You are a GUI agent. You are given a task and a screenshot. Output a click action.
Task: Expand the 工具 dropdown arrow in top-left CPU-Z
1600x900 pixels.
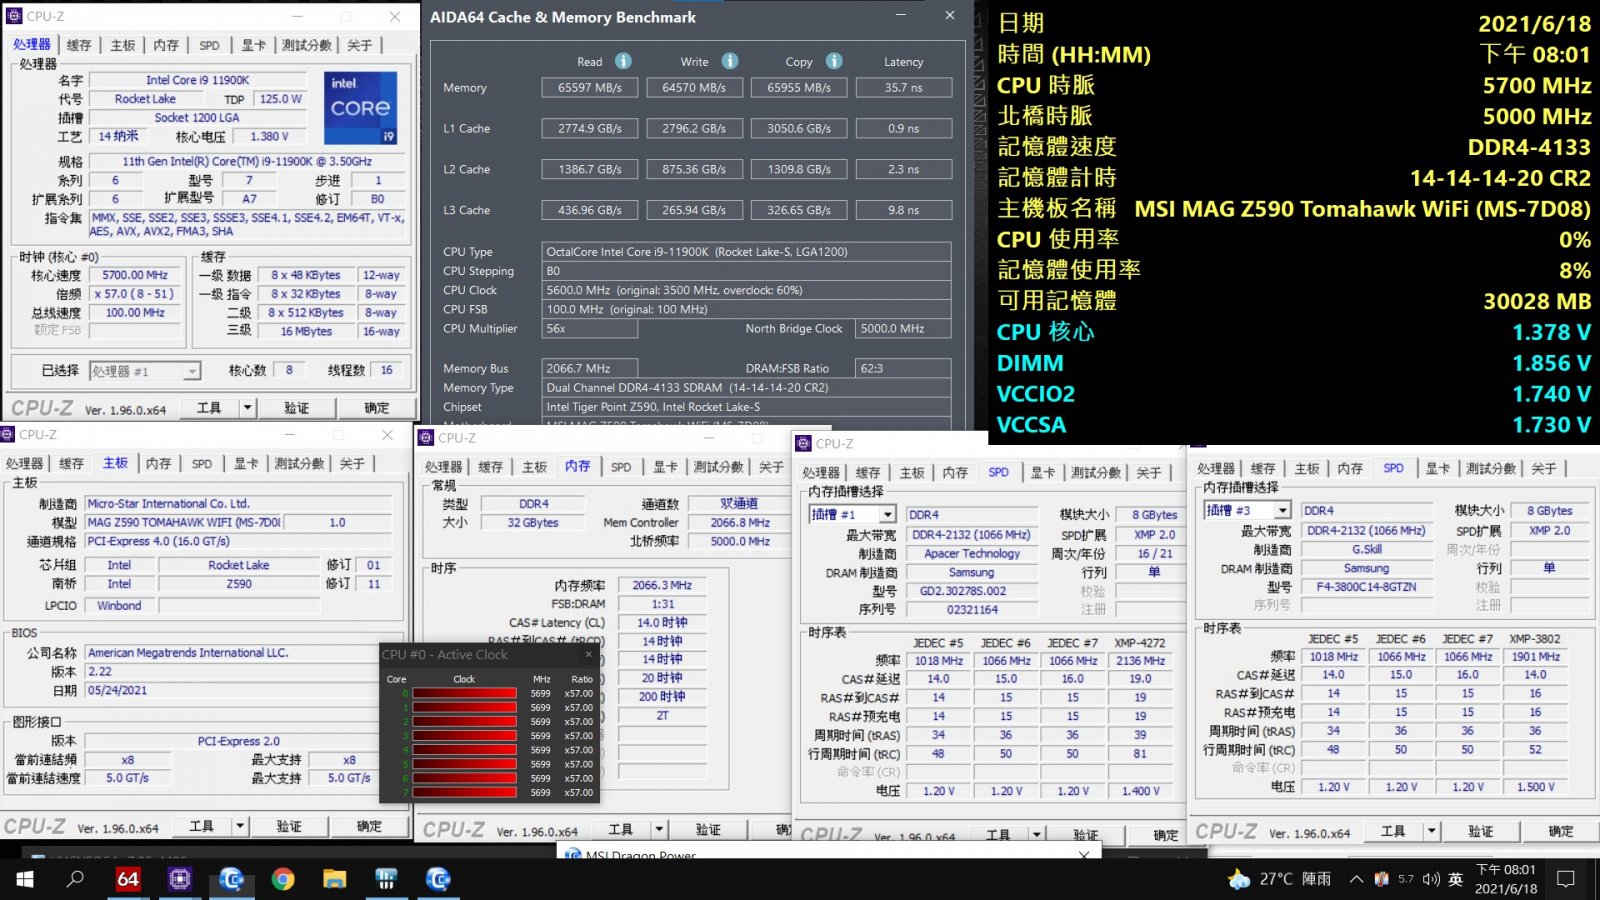click(247, 408)
